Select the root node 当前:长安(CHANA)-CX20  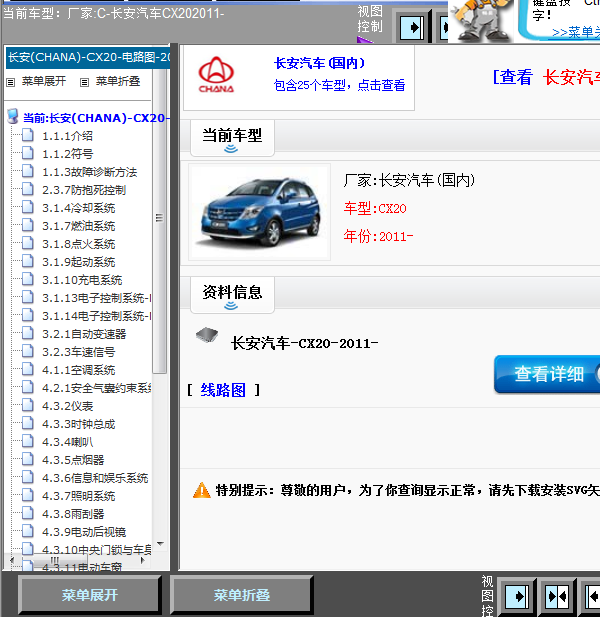(96, 118)
